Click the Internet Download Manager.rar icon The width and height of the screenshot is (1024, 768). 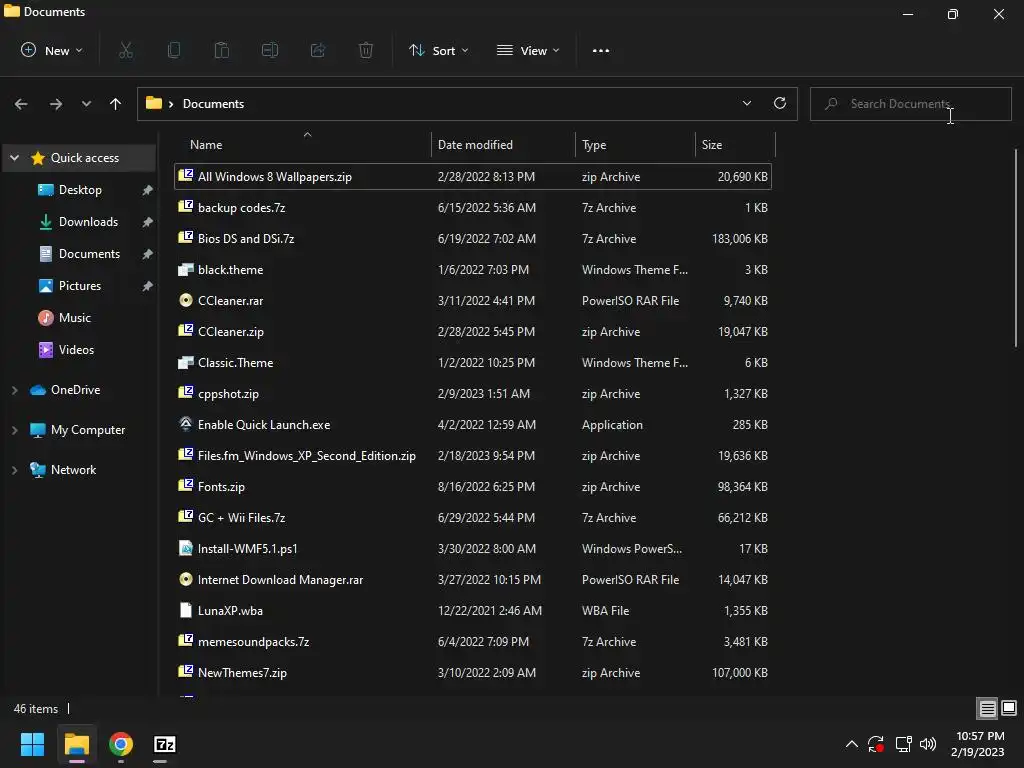tap(186, 579)
